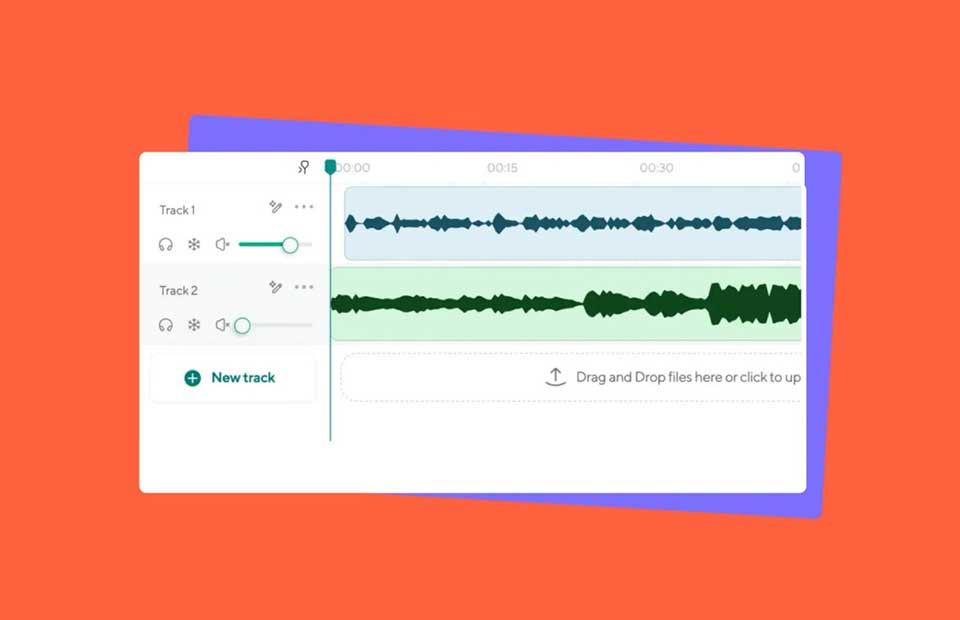Click the green plus icon in New track
Screen dimensions: 960x620
pyautogui.click(x=192, y=378)
